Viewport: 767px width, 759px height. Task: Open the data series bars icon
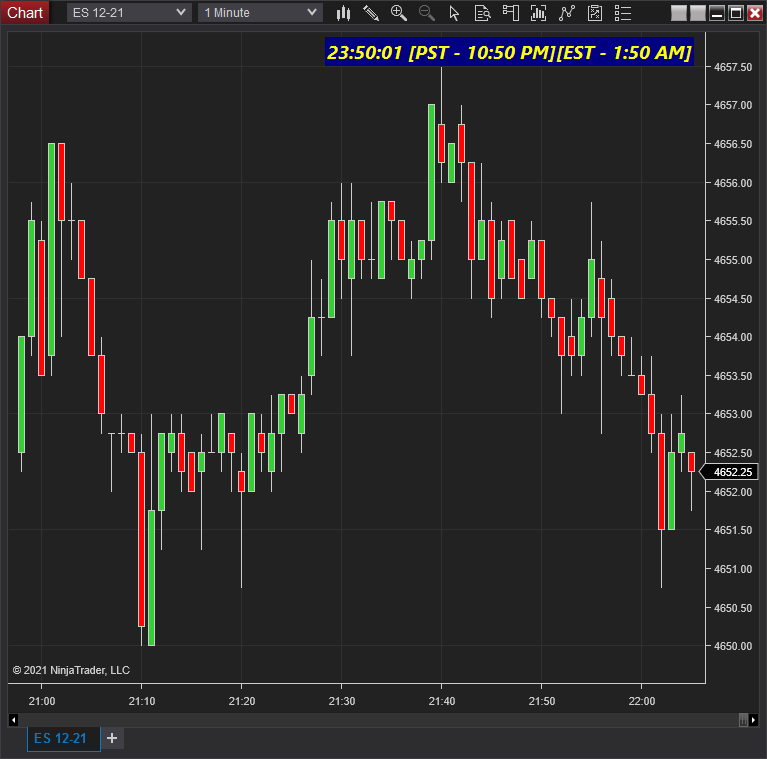[x=539, y=13]
